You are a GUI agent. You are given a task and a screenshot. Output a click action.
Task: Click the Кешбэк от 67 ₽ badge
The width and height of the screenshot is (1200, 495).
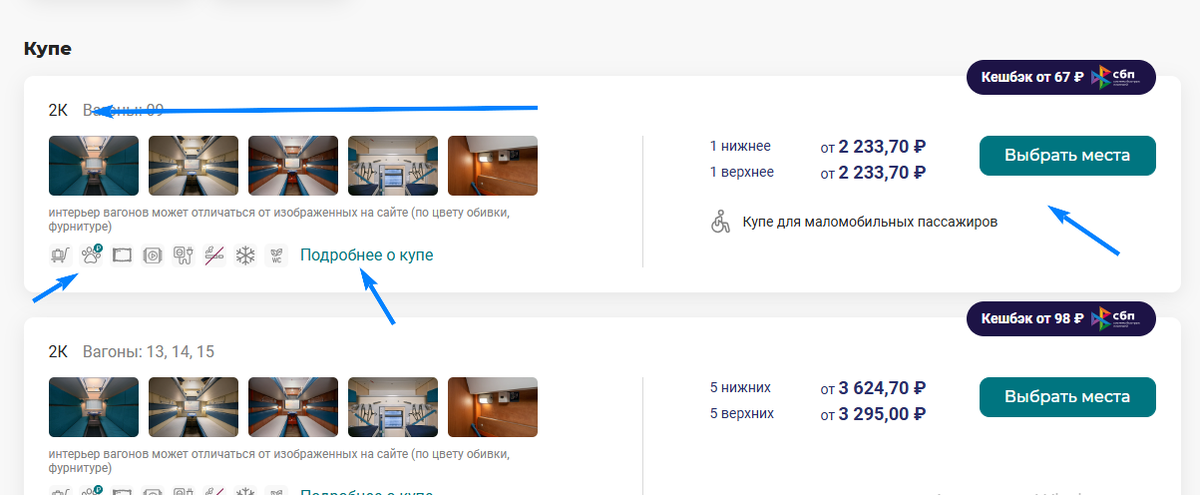pyautogui.click(x=1061, y=77)
